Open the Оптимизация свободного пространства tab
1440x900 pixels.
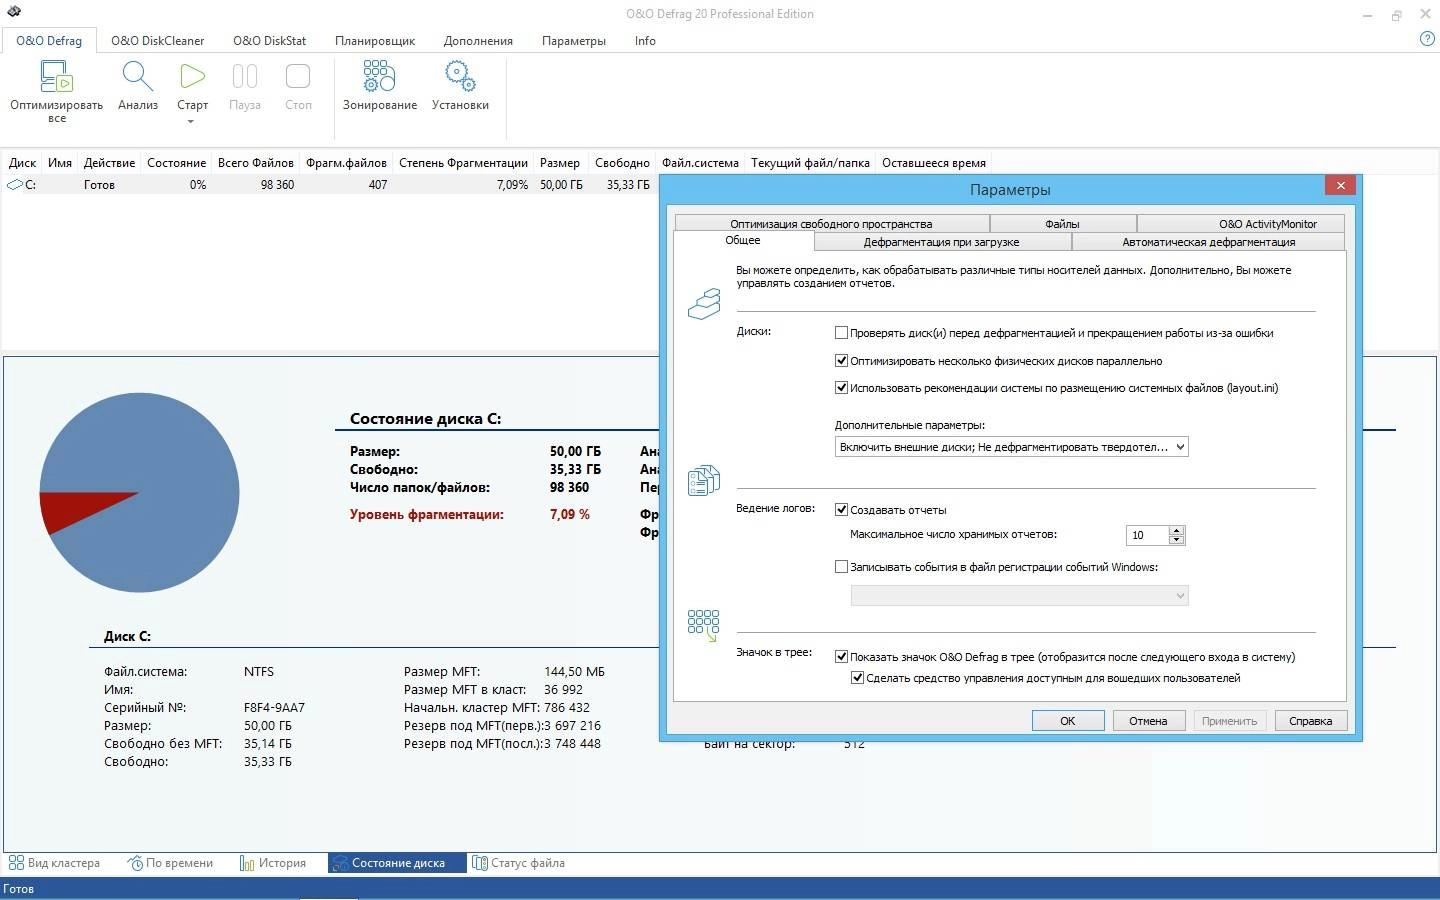[x=831, y=224]
